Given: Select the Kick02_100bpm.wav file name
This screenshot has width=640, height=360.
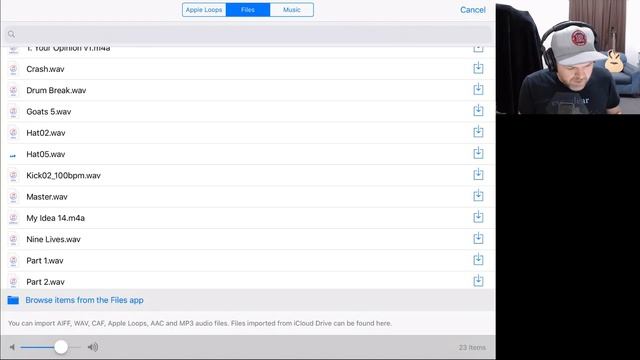Looking at the screenshot, I should click(x=63, y=176).
